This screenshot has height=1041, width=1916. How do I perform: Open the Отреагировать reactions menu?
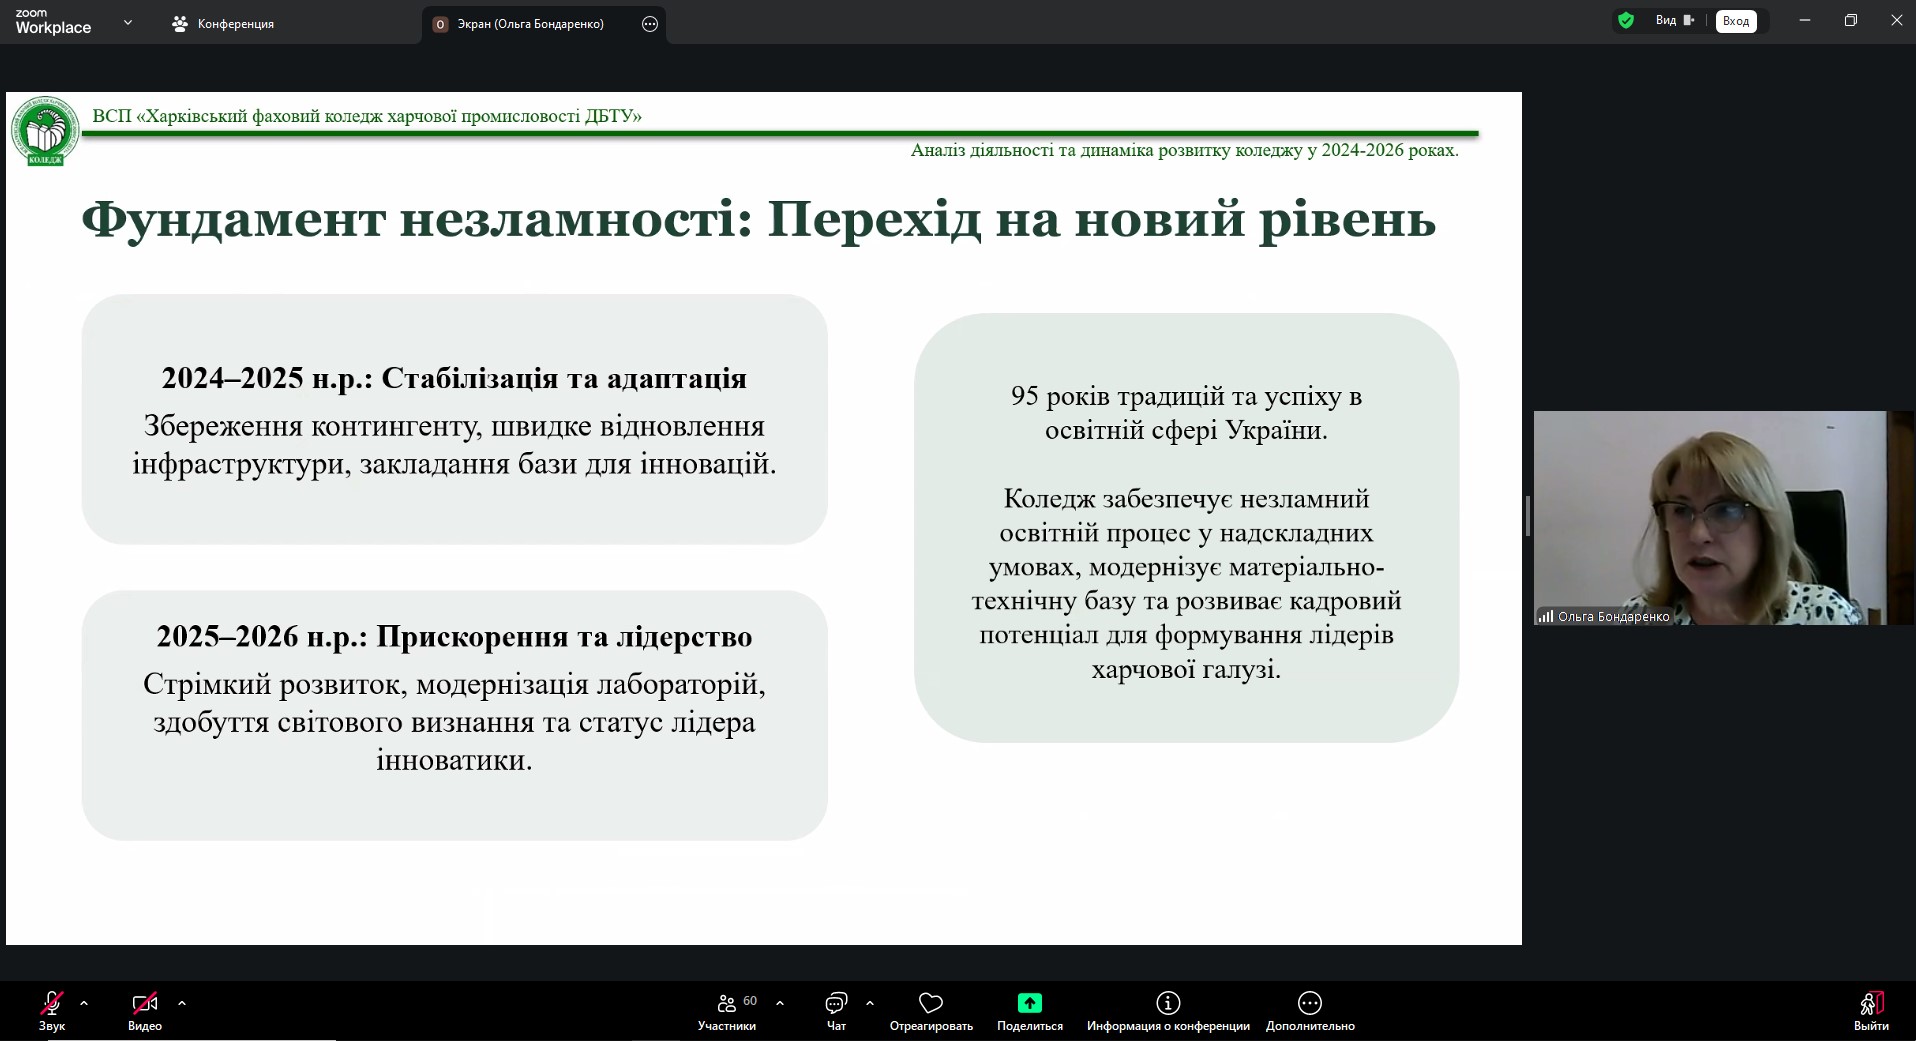pos(931,1010)
